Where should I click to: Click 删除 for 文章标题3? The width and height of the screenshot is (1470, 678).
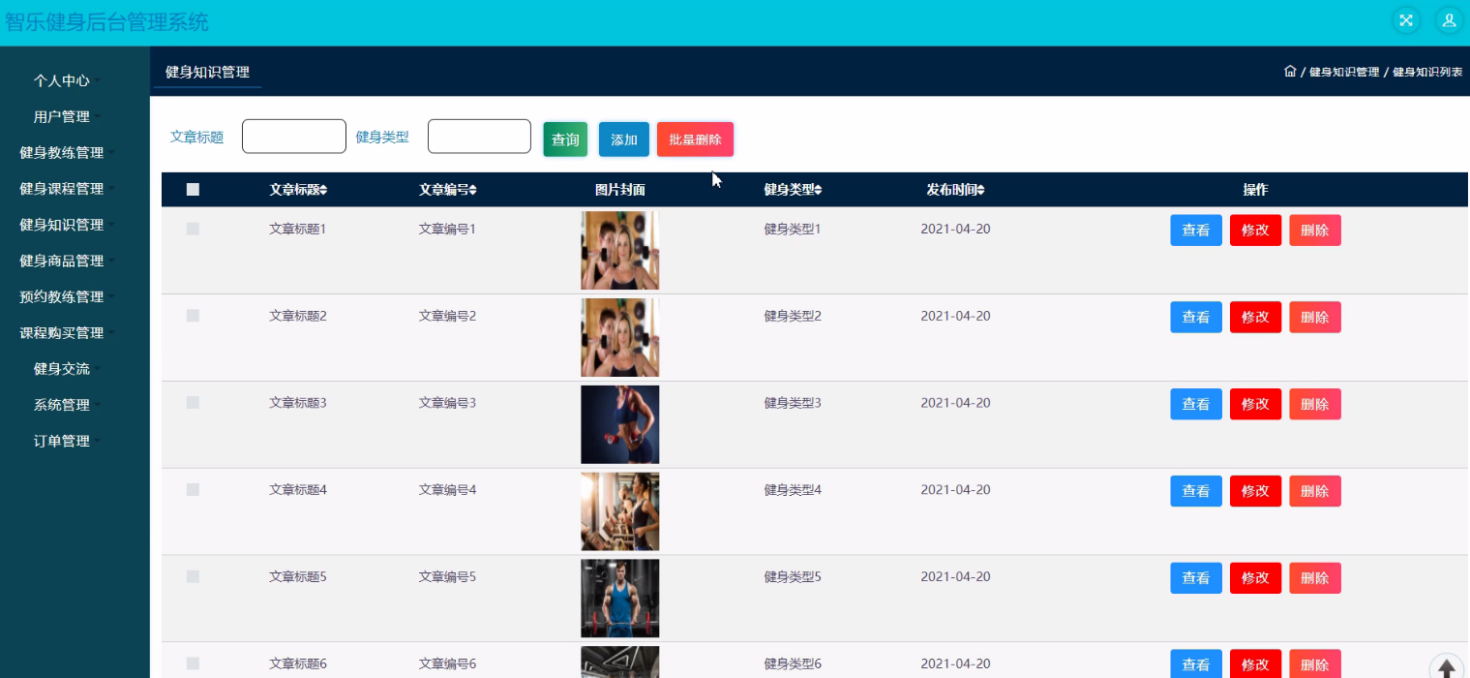click(1315, 404)
